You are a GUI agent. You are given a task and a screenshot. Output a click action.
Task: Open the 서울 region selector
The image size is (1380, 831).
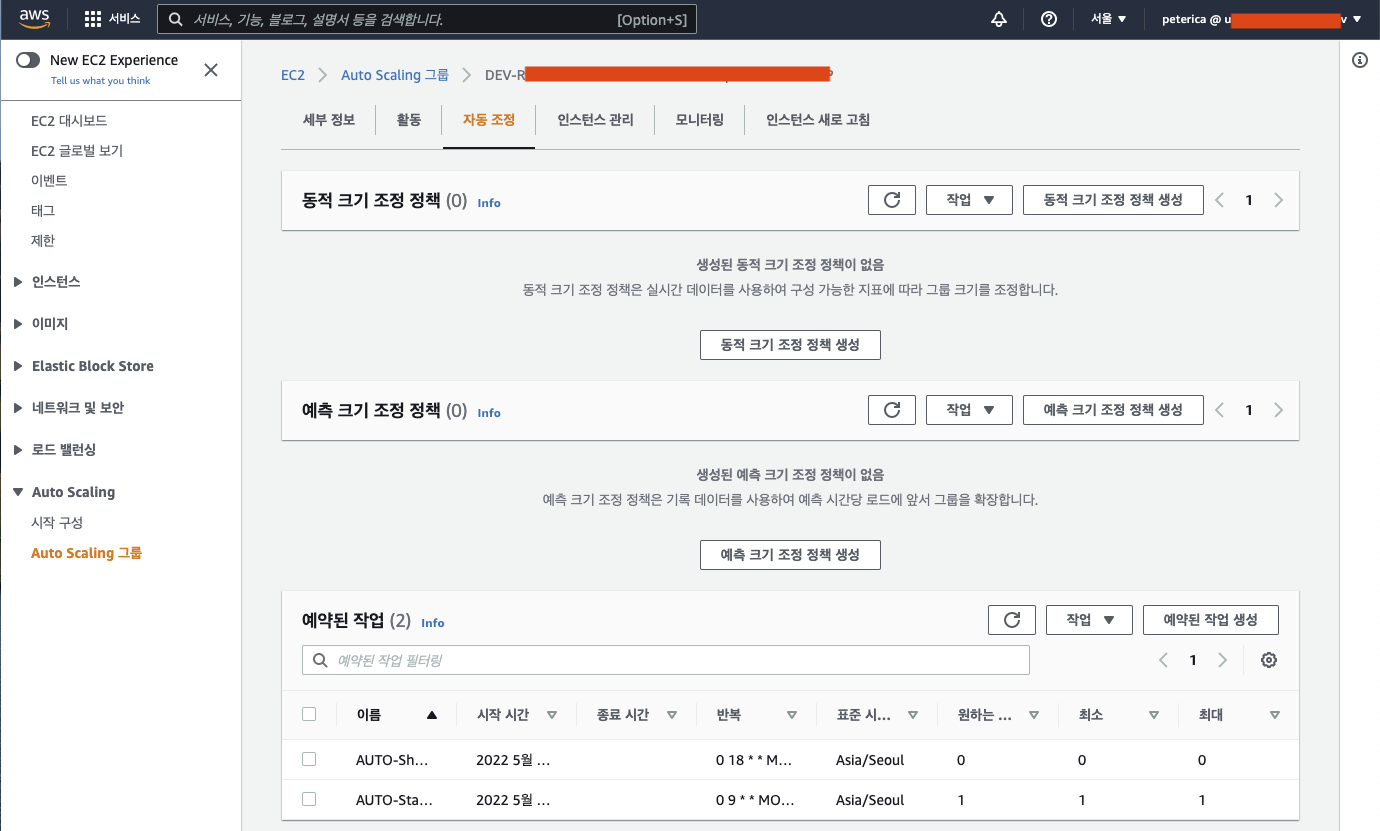coord(1108,19)
